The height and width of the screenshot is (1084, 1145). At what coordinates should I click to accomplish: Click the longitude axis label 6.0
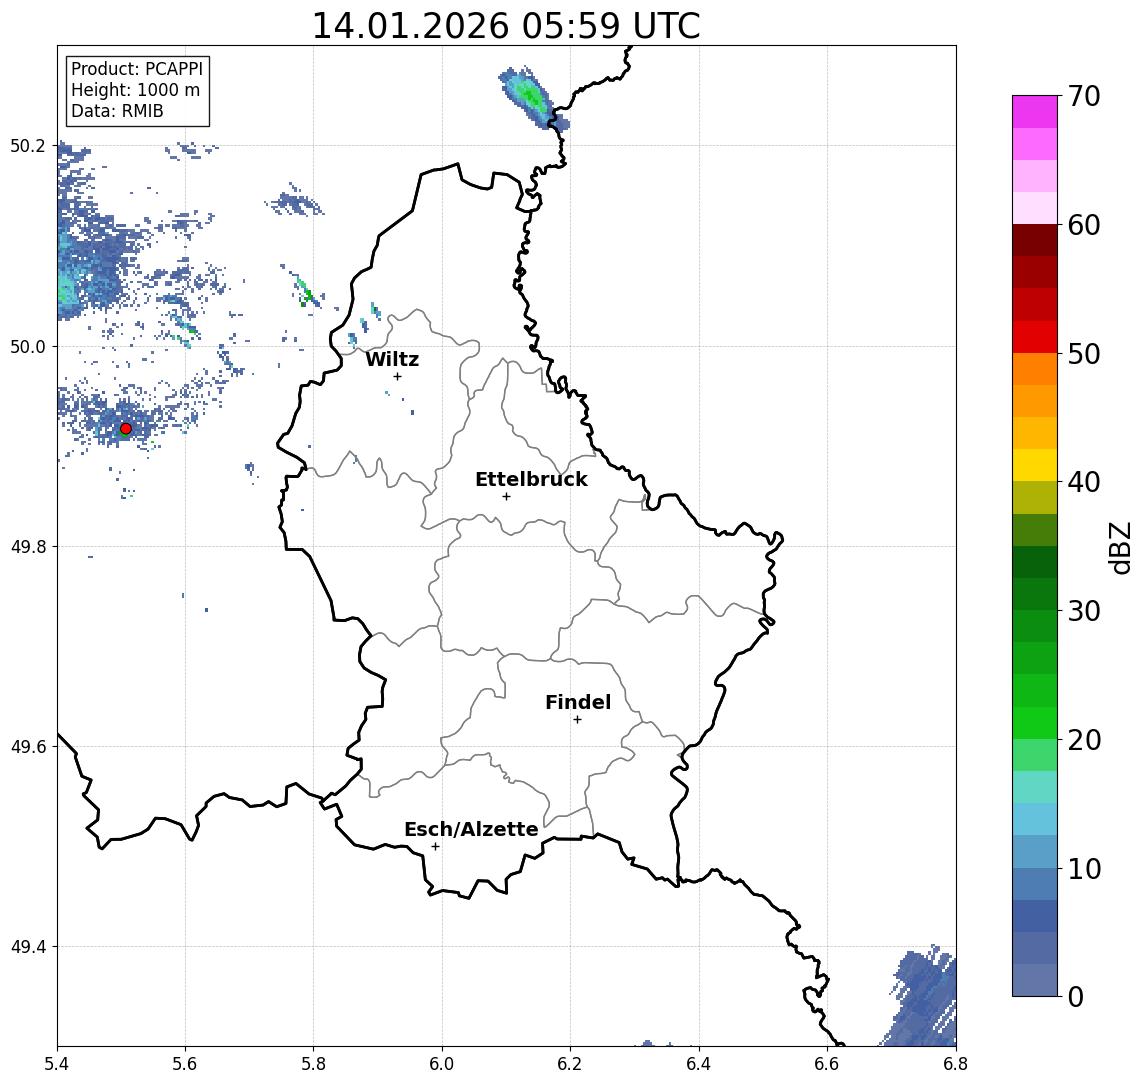point(442,1064)
